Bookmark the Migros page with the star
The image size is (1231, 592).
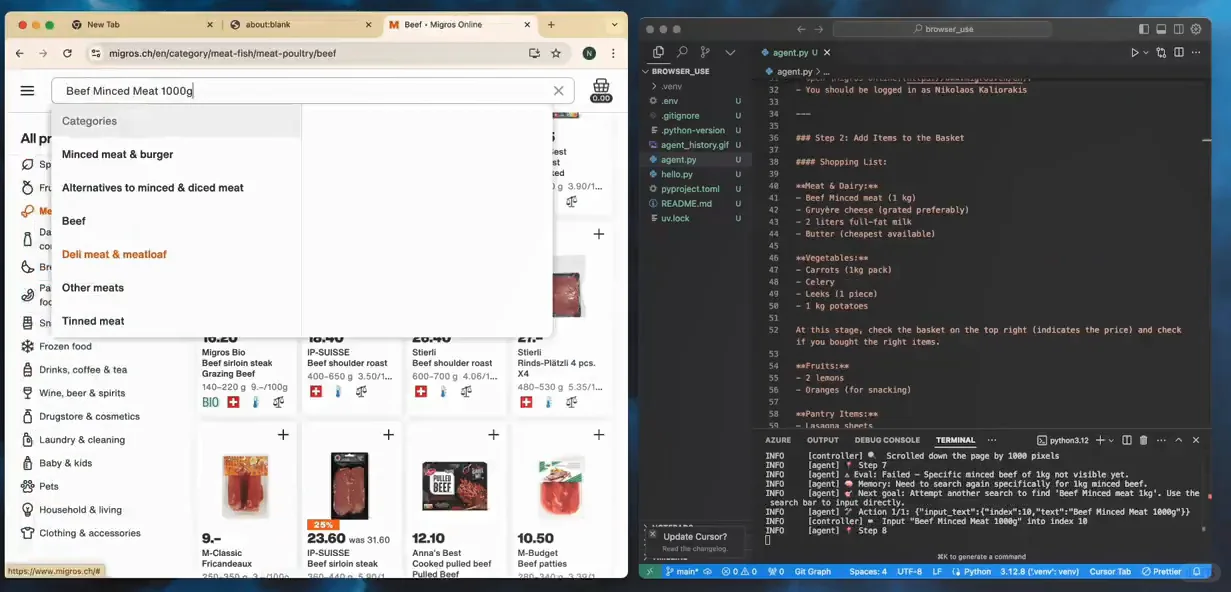click(x=556, y=53)
